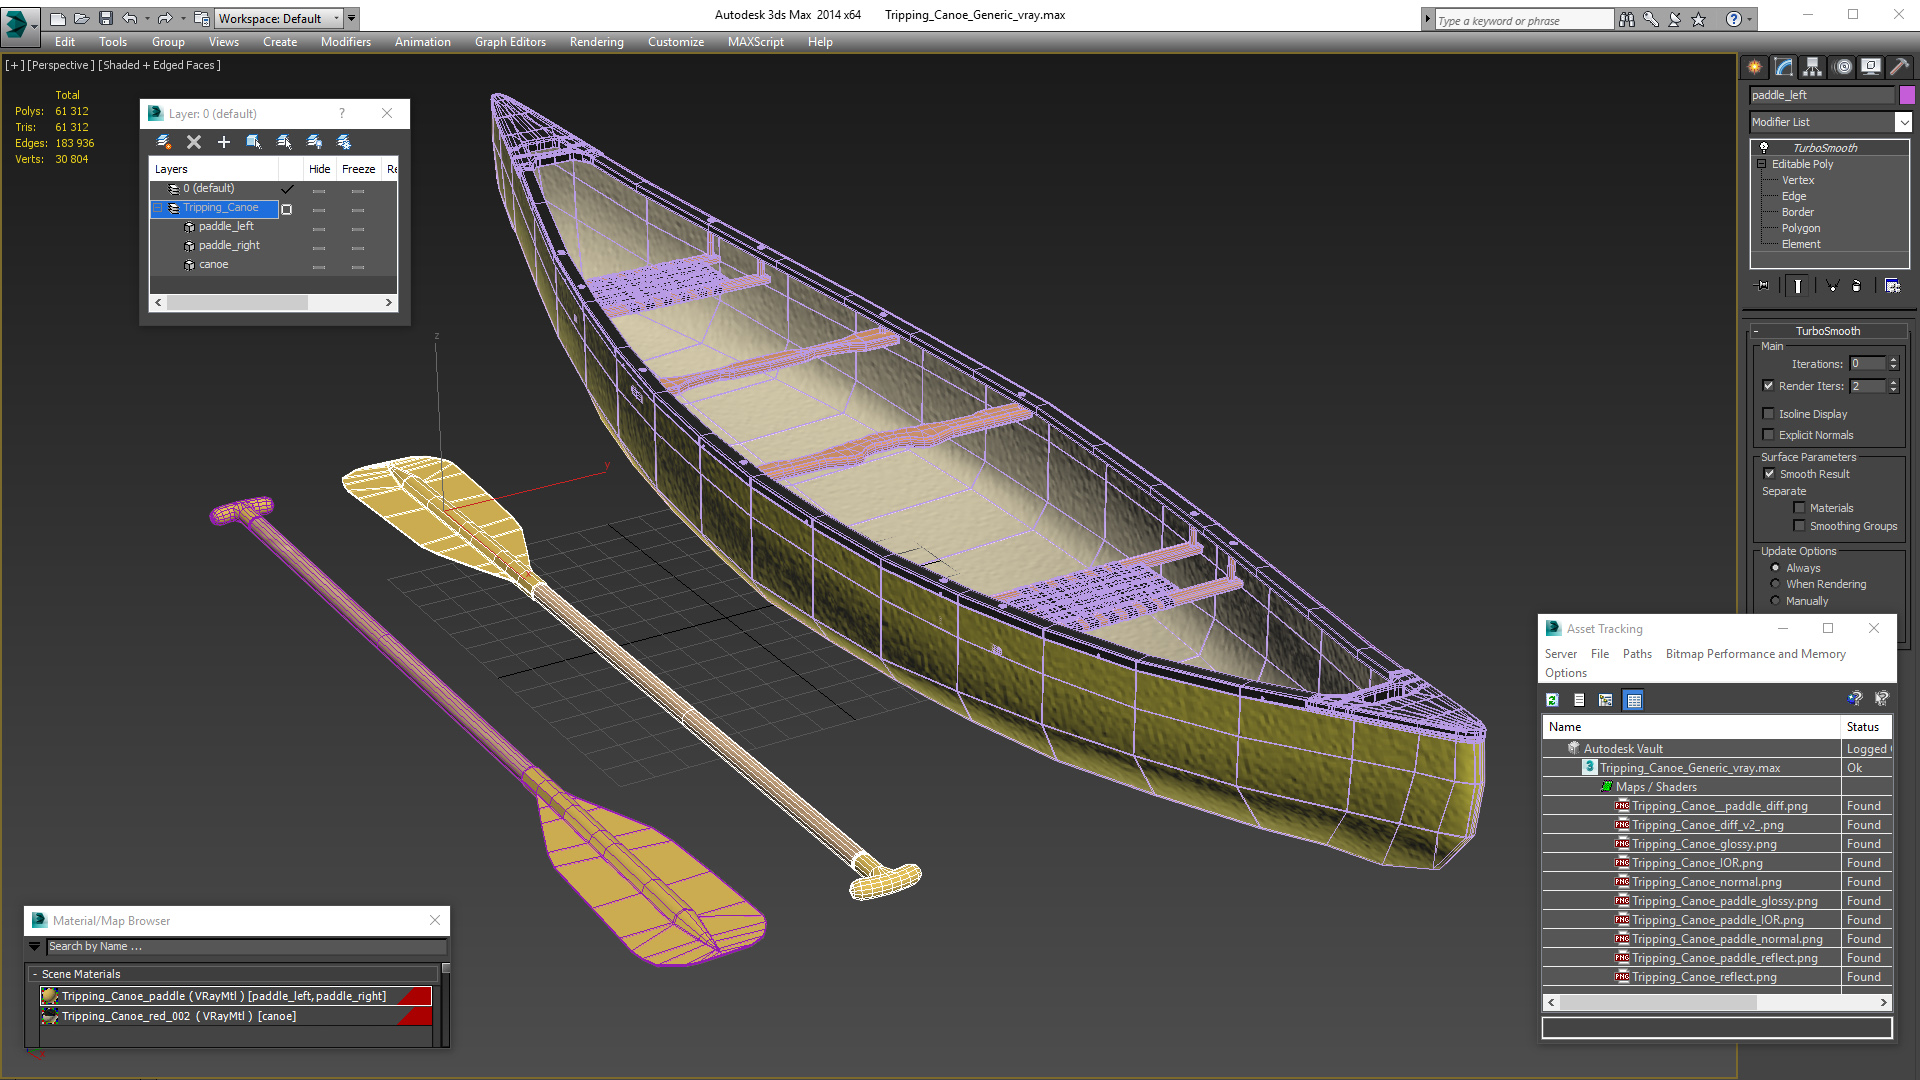Toggle Smooth Result checkbox in TurboSmooth
Screen dimensions: 1920x1080
(1770, 473)
